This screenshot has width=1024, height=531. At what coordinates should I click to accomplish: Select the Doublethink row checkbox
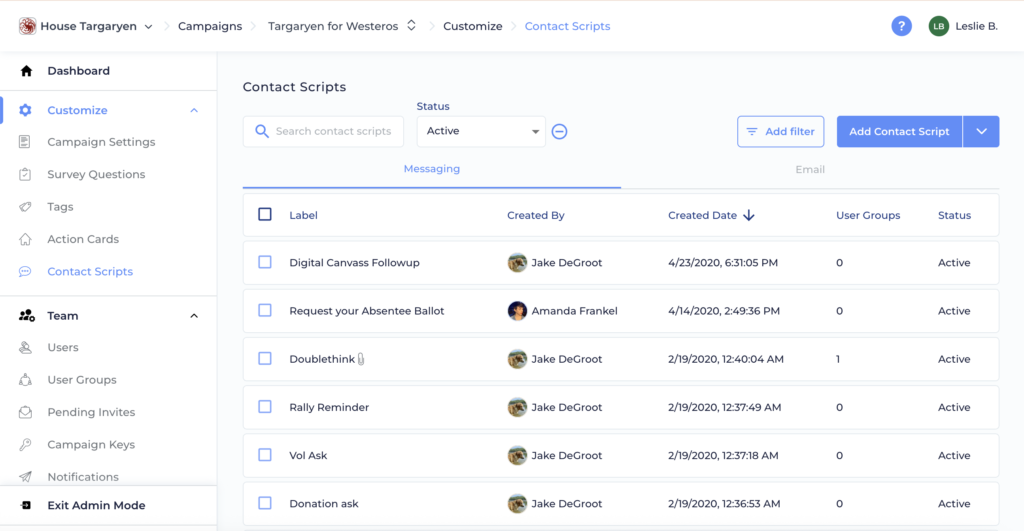point(264,359)
